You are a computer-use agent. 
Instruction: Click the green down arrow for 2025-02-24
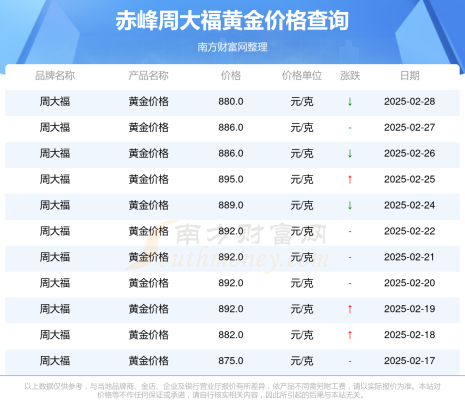point(350,205)
